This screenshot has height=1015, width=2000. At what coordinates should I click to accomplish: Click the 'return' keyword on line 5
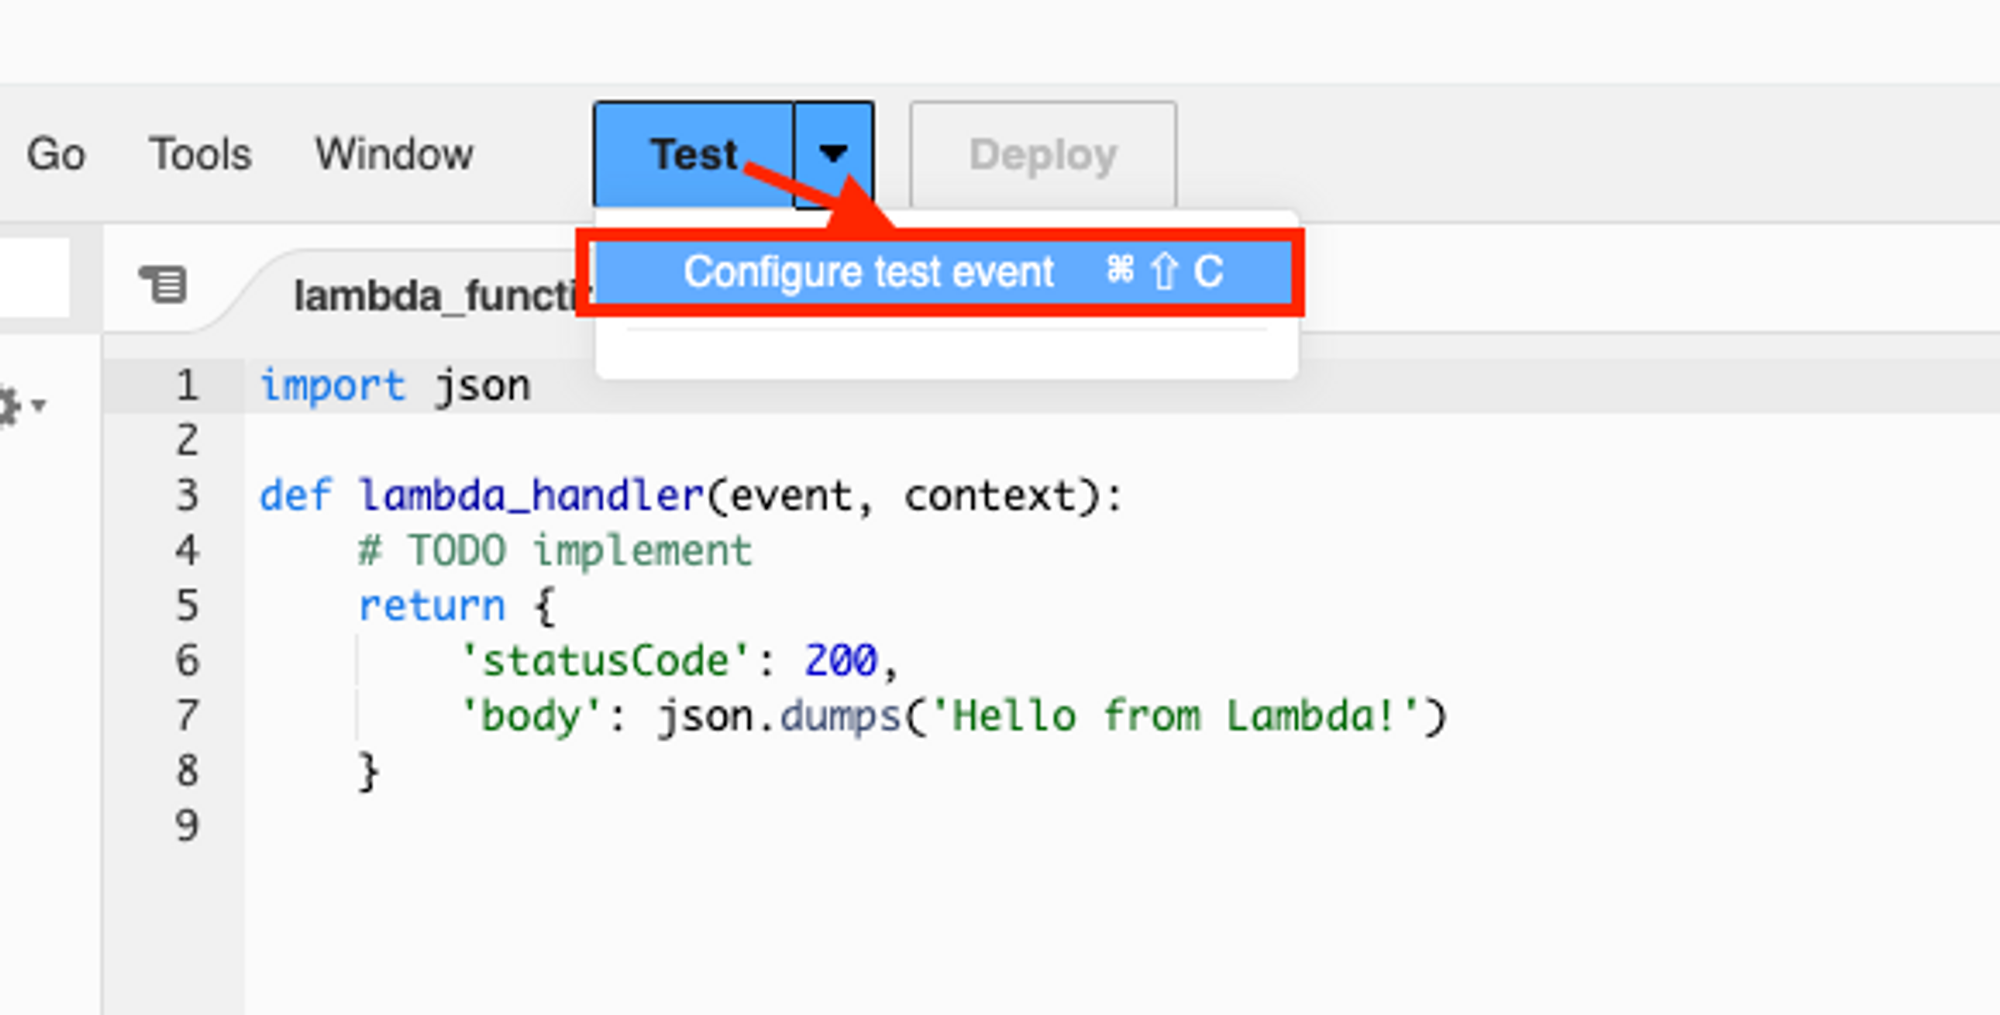pos(431,606)
